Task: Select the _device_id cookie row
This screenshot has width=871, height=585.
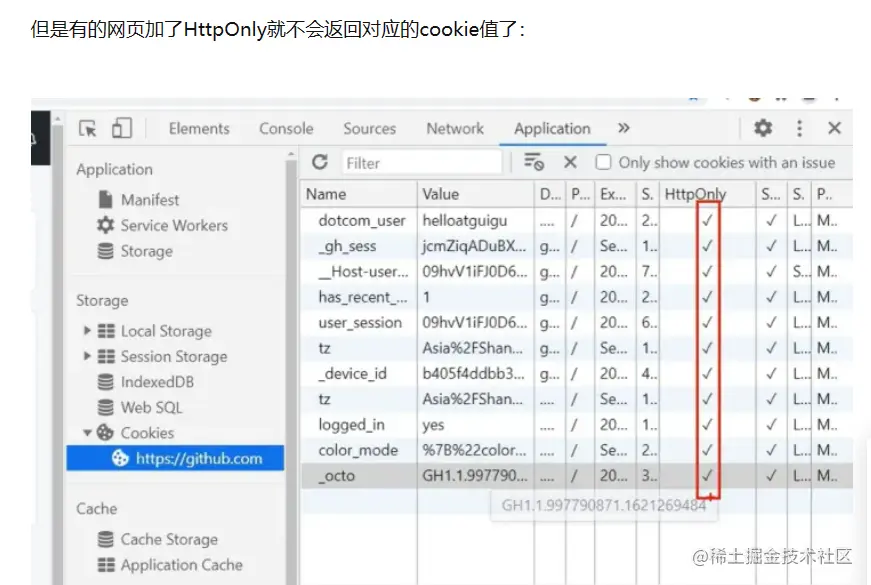Action: (577, 374)
